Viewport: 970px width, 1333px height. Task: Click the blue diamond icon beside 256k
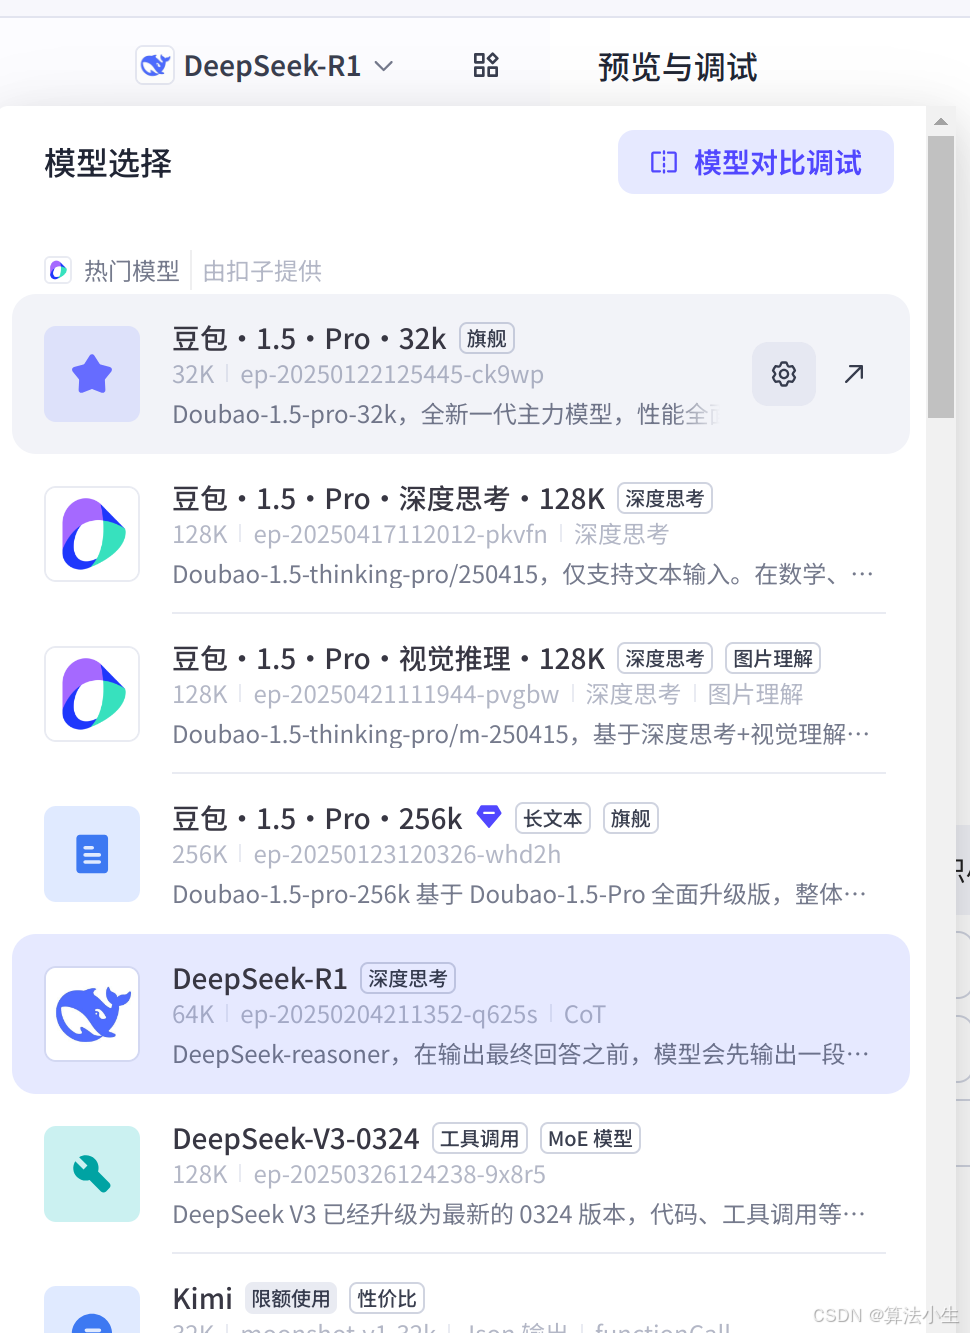(489, 816)
